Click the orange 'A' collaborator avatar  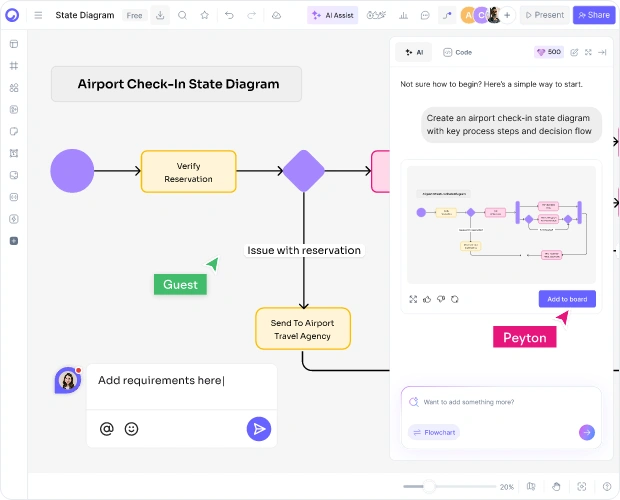coord(468,15)
